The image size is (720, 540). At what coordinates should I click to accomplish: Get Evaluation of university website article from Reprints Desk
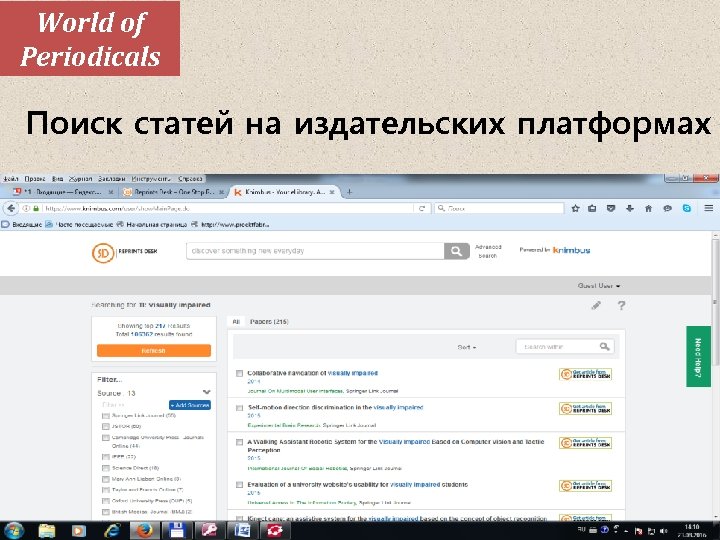[x=585, y=486]
